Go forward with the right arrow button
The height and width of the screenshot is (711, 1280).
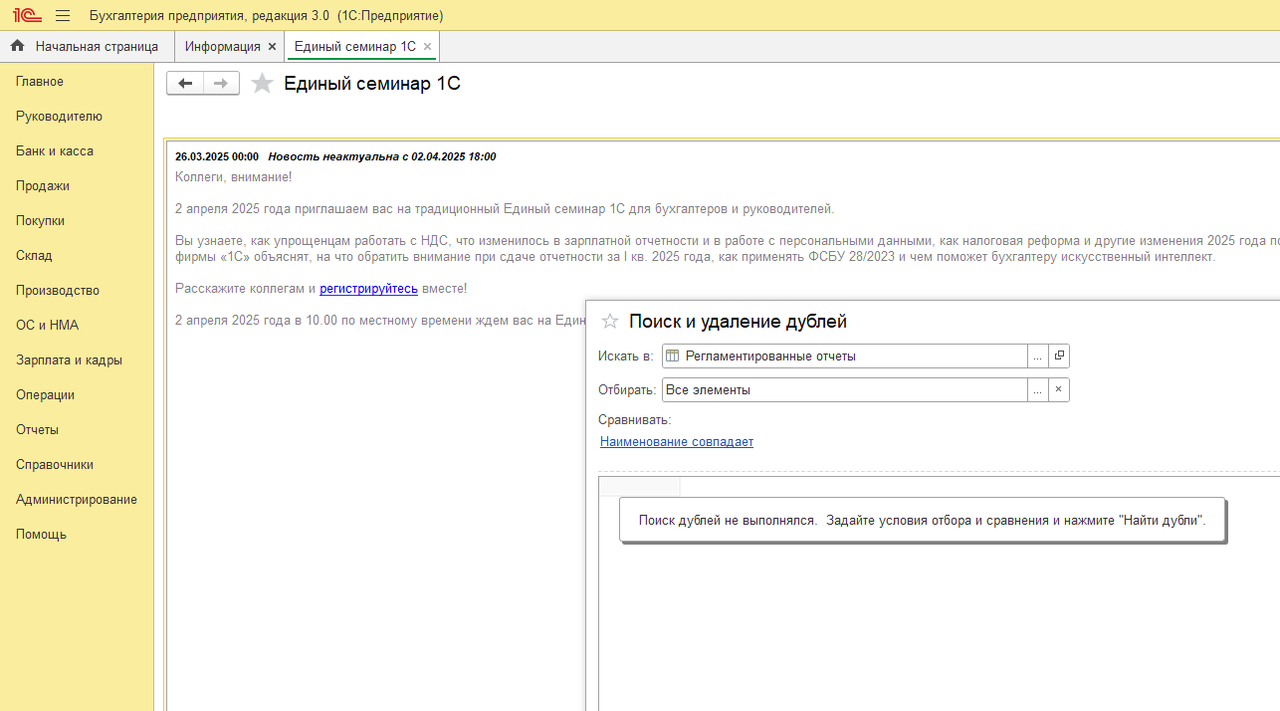click(x=221, y=83)
